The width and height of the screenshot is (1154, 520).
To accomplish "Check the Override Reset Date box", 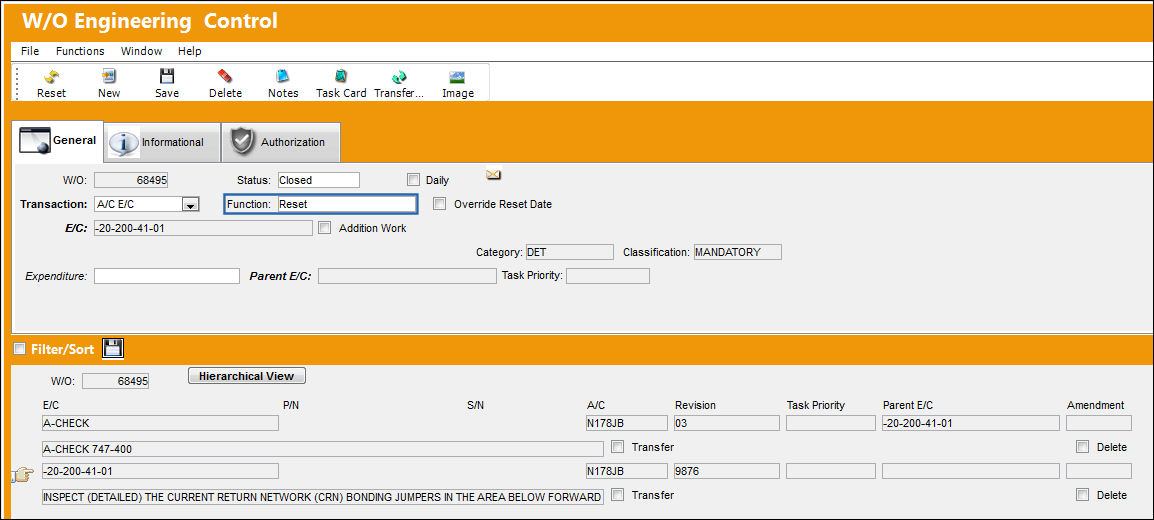I will click(x=439, y=204).
